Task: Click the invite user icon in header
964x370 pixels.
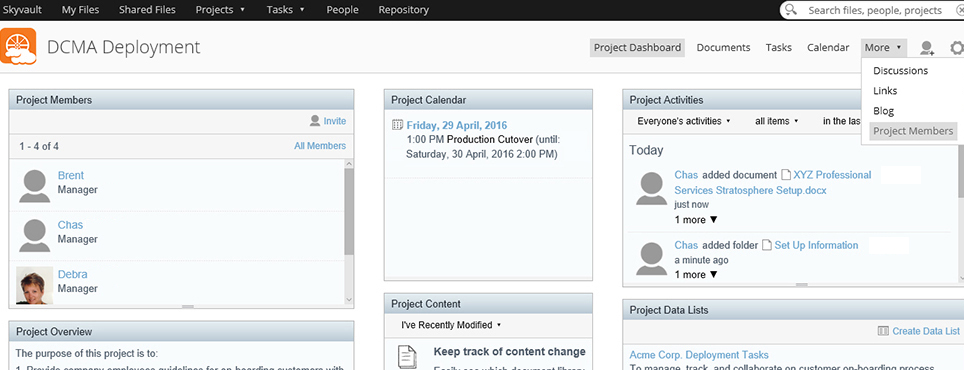Action: coord(926,48)
